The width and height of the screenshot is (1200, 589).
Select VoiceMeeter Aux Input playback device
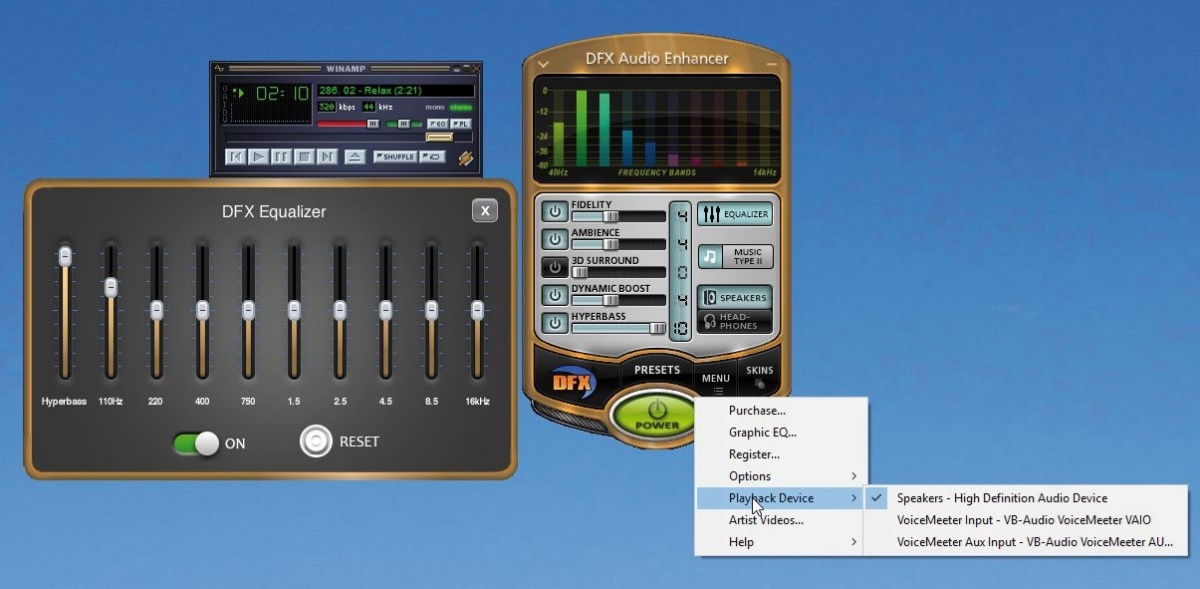[x=1027, y=542]
